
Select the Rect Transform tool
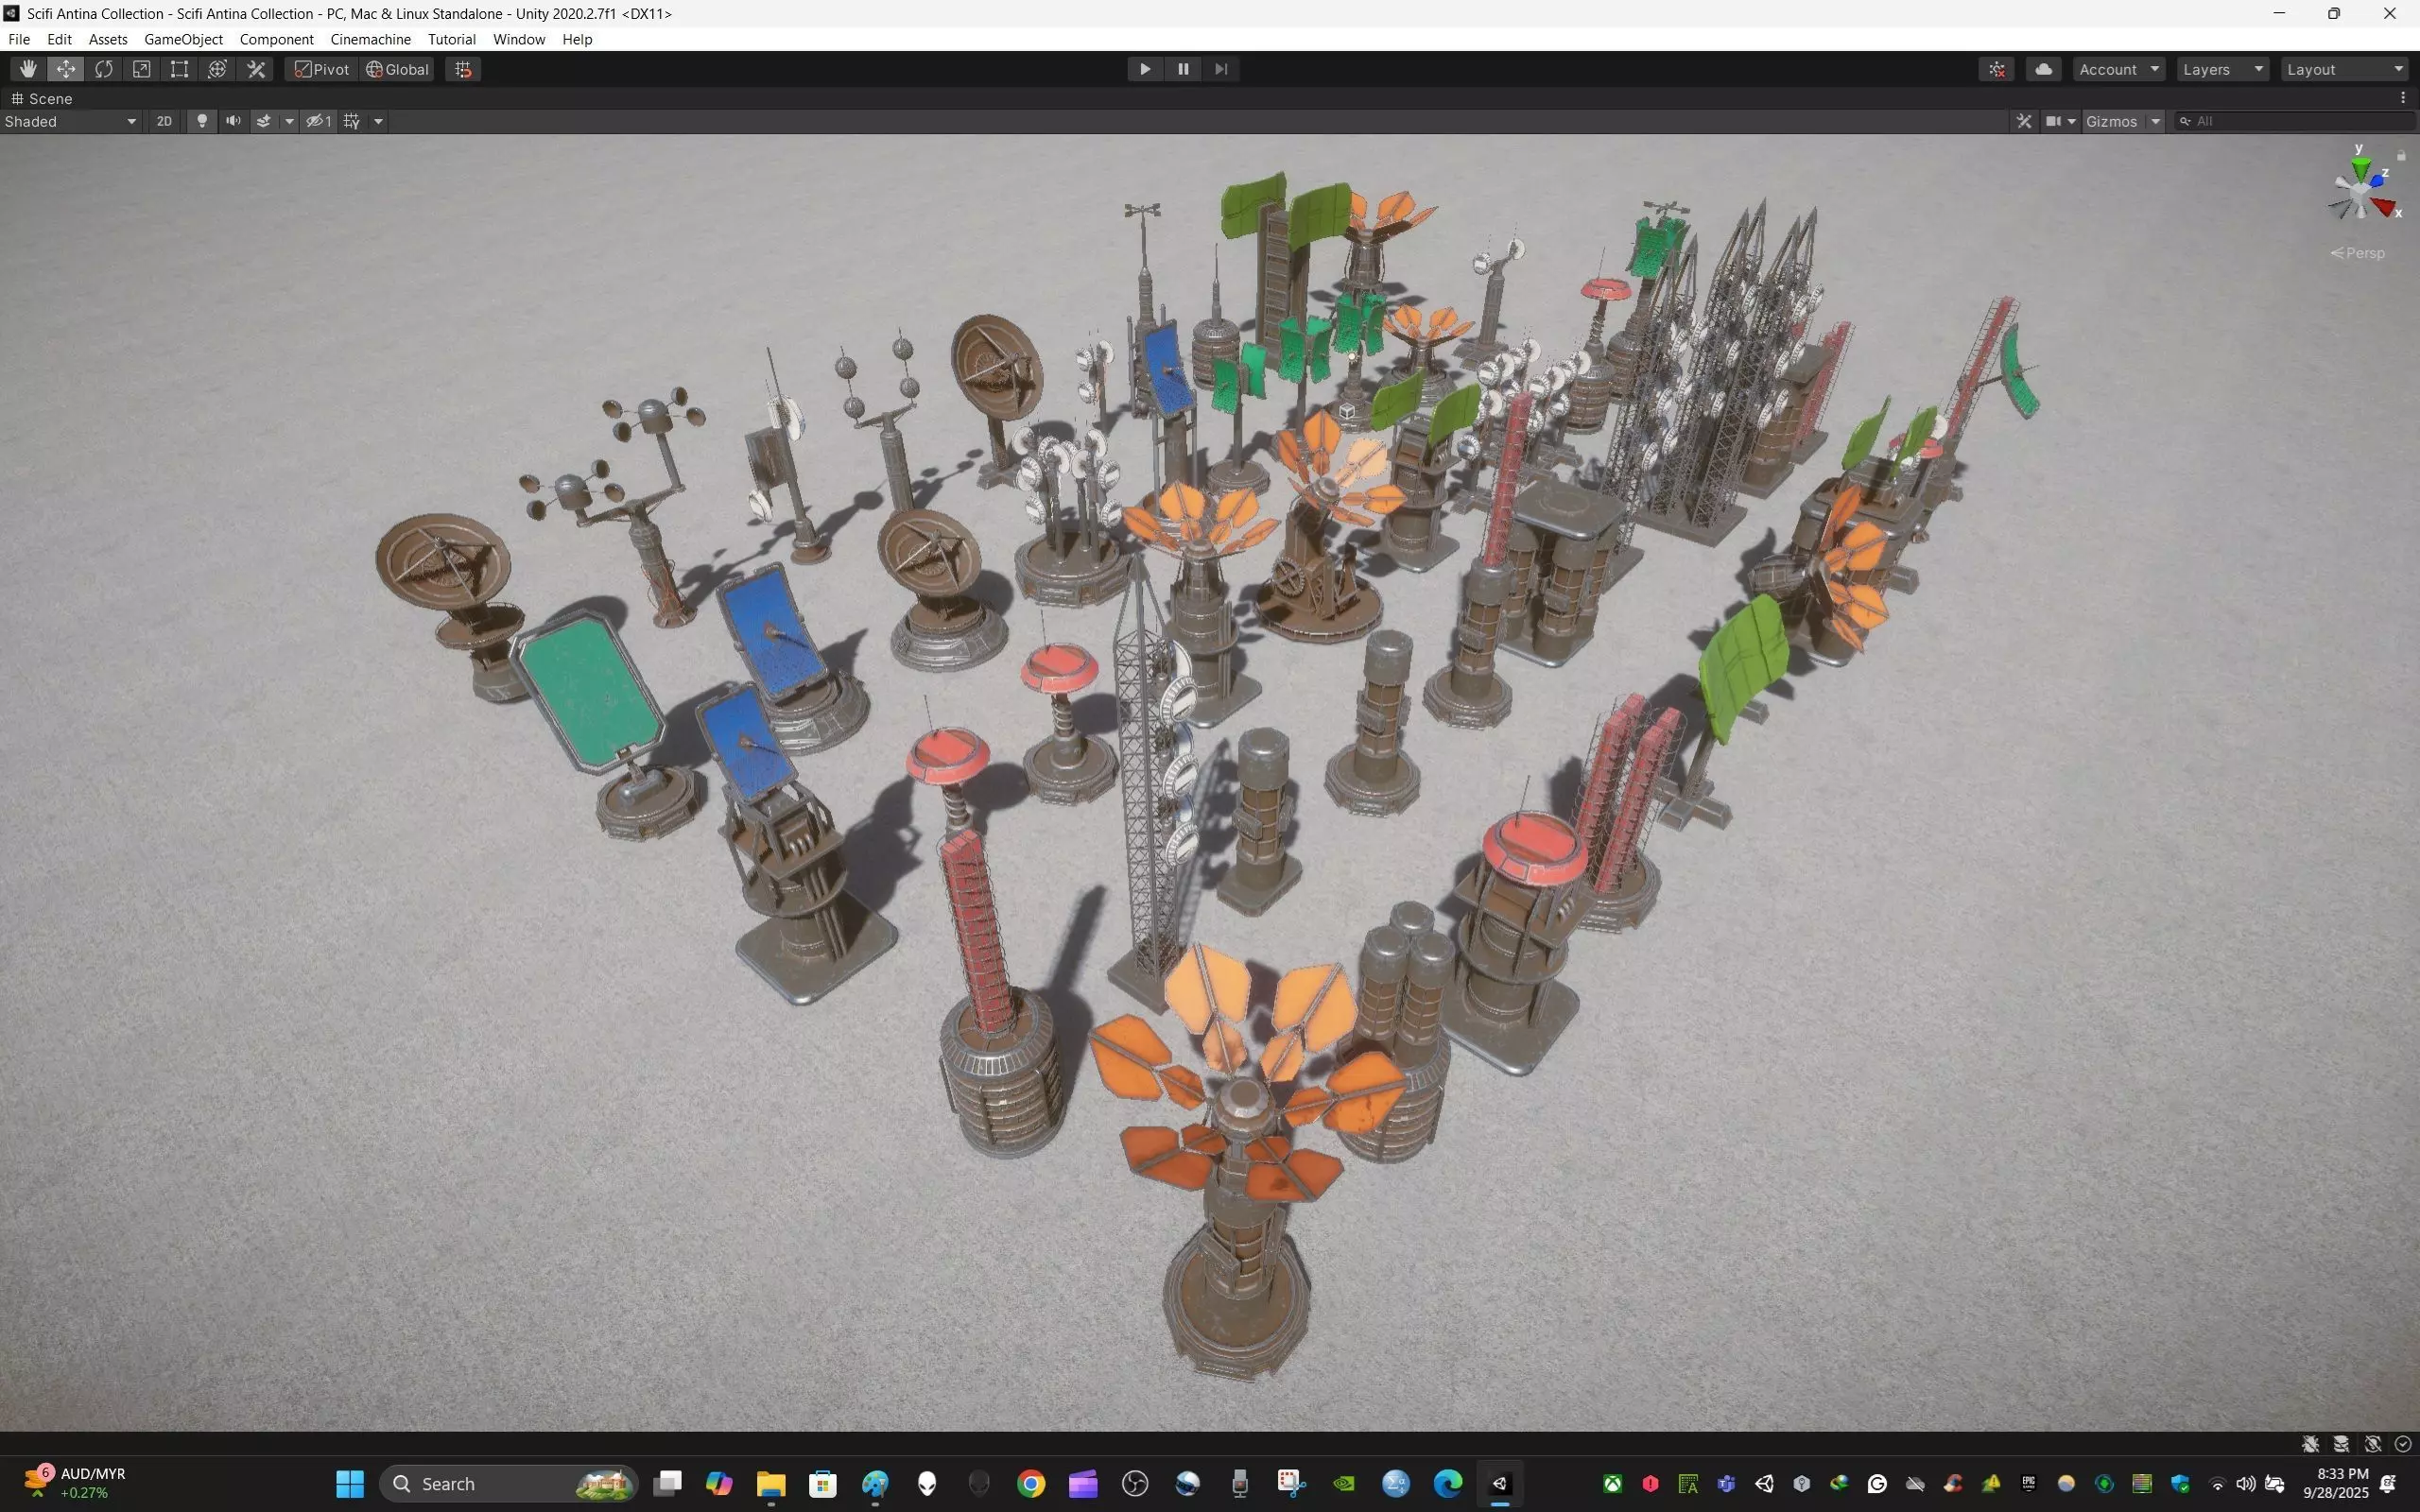click(x=179, y=69)
